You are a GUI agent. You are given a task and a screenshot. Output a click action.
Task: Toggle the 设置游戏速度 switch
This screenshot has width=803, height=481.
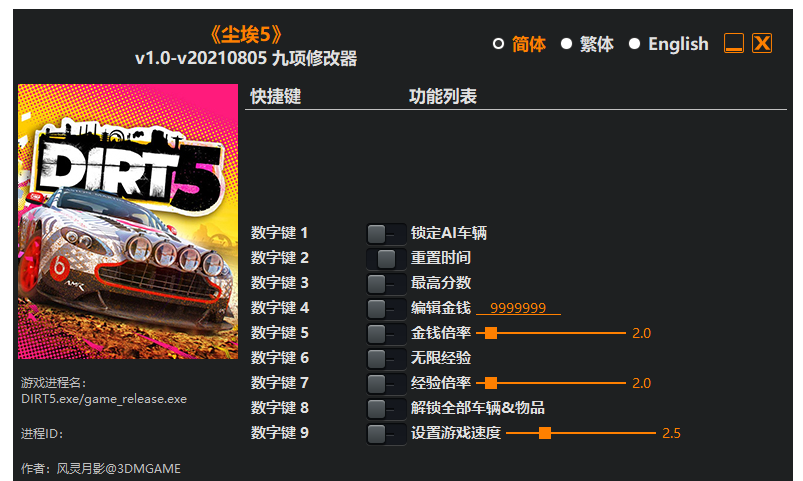click(x=387, y=433)
